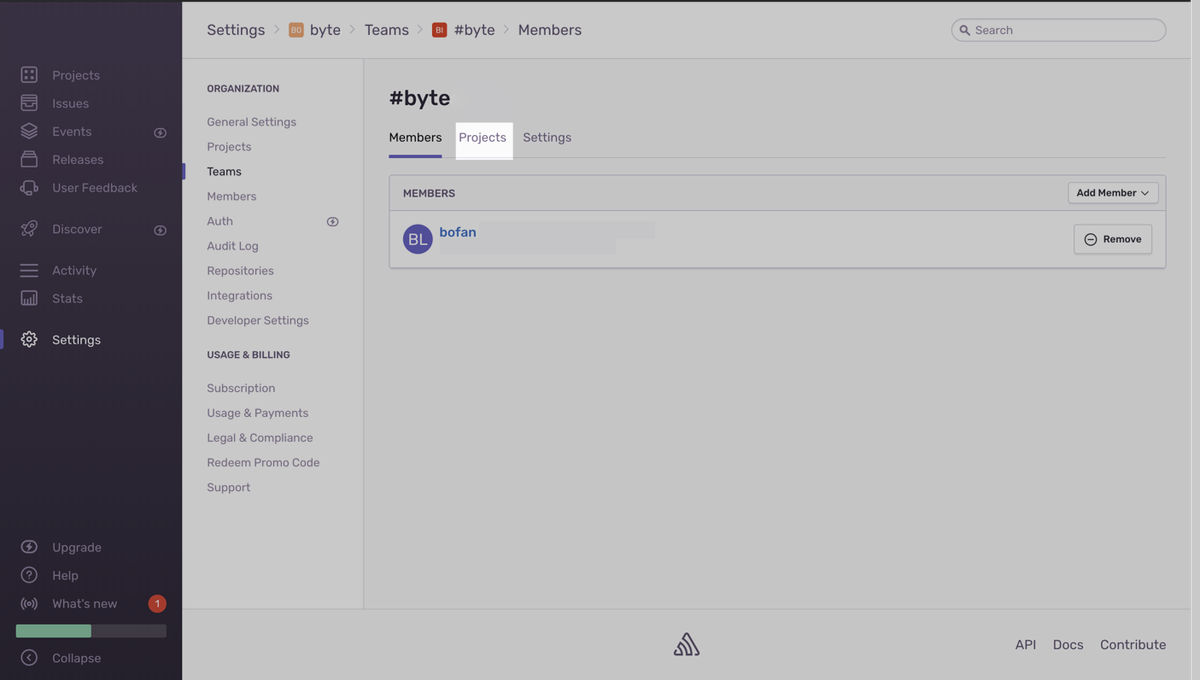Image resolution: width=1200 pixels, height=680 pixels.
Task: Open the Activity list icon
Action: point(29,270)
